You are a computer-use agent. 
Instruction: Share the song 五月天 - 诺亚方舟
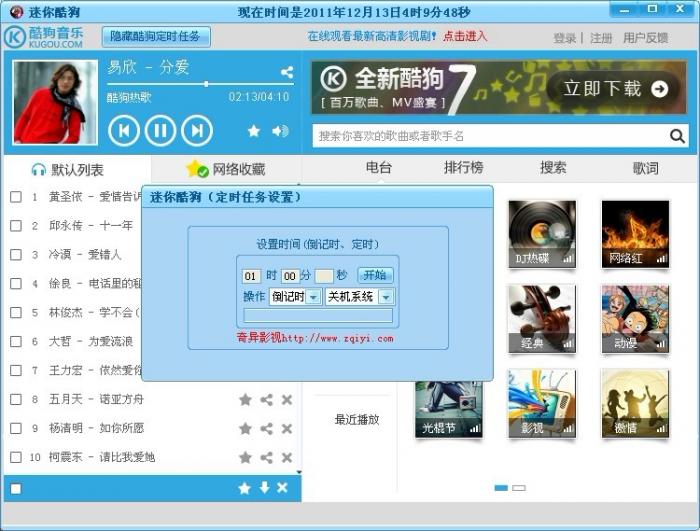pyautogui.click(x=267, y=399)
